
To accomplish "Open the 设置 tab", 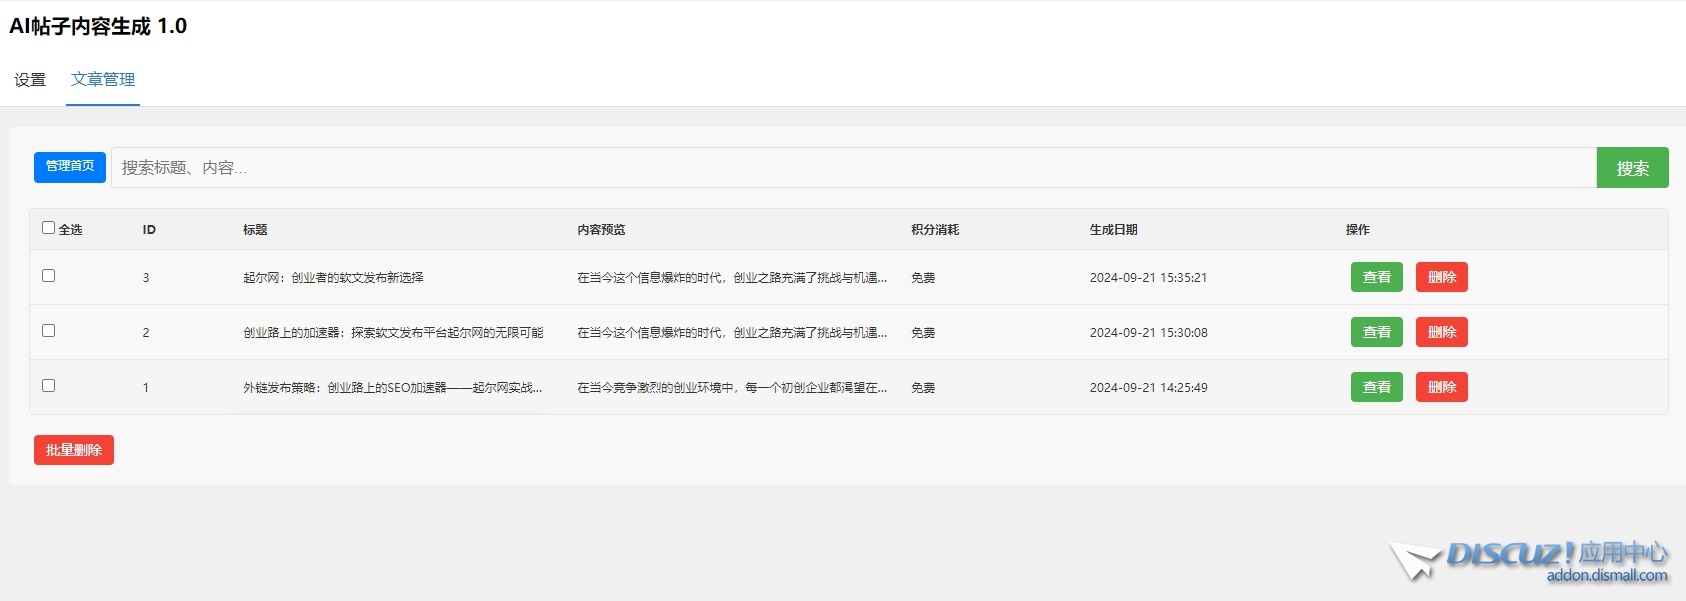I will point(30,80).
